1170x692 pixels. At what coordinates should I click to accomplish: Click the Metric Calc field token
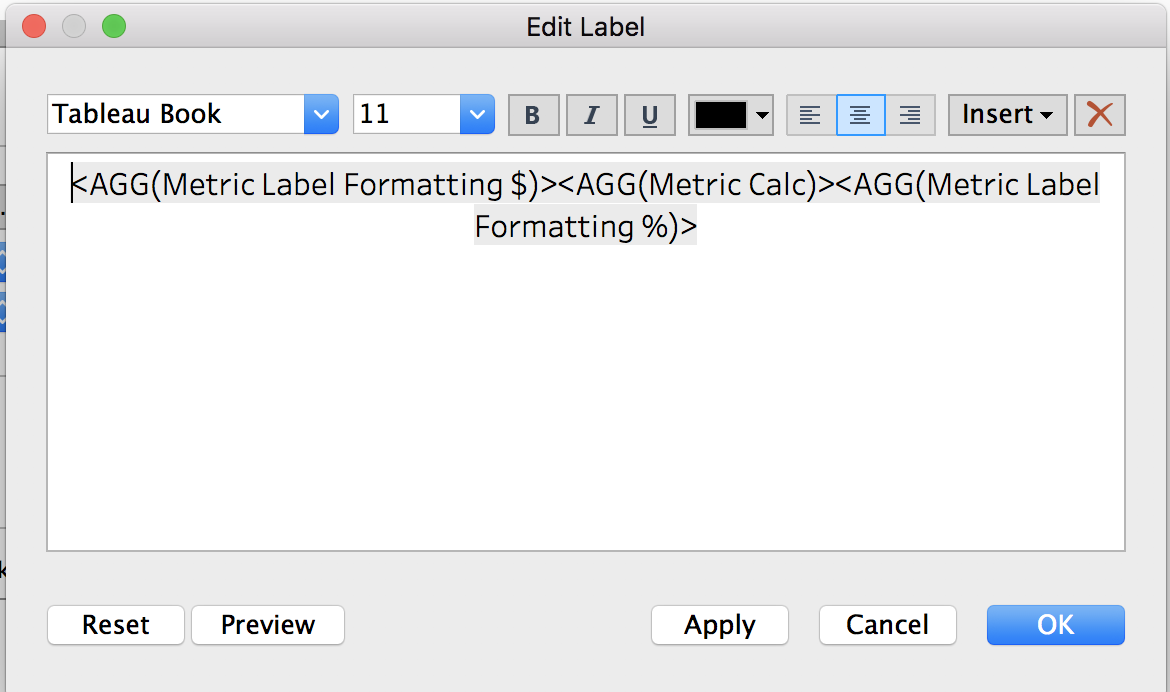(x=696, y=184)
